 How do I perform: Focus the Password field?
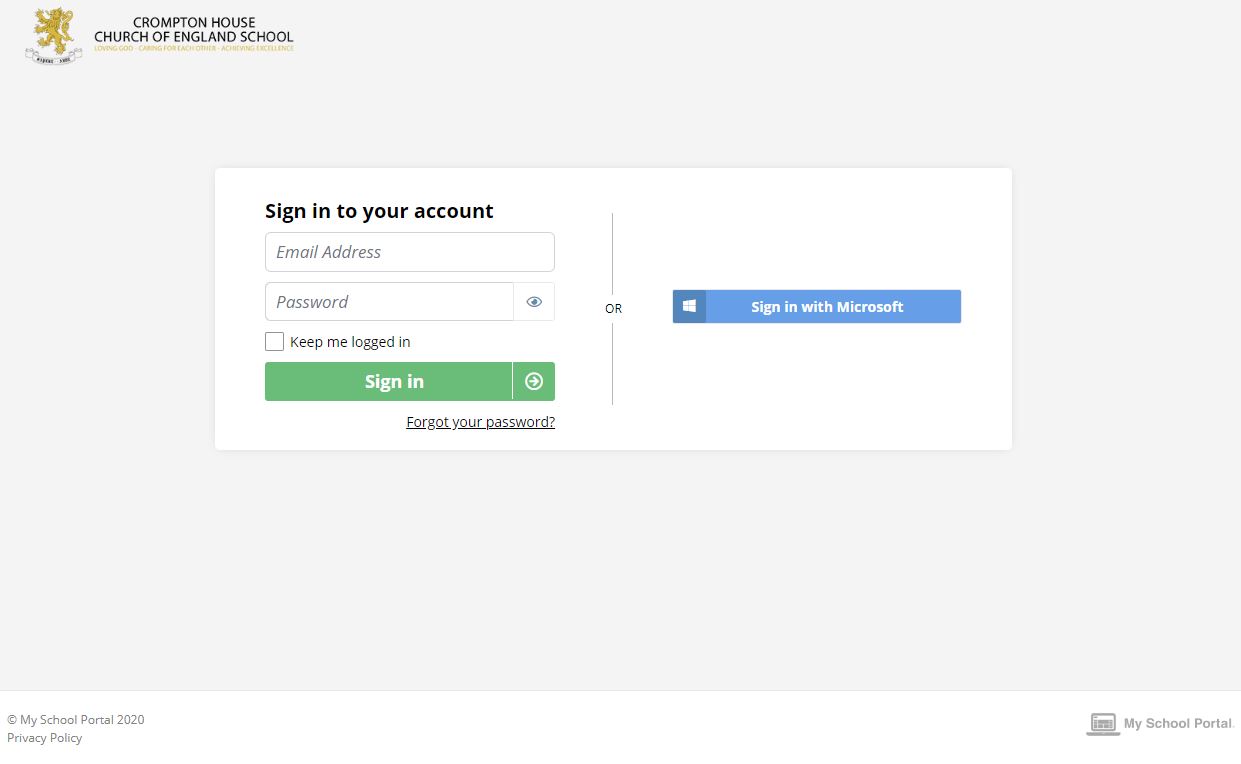click(389, 302)
